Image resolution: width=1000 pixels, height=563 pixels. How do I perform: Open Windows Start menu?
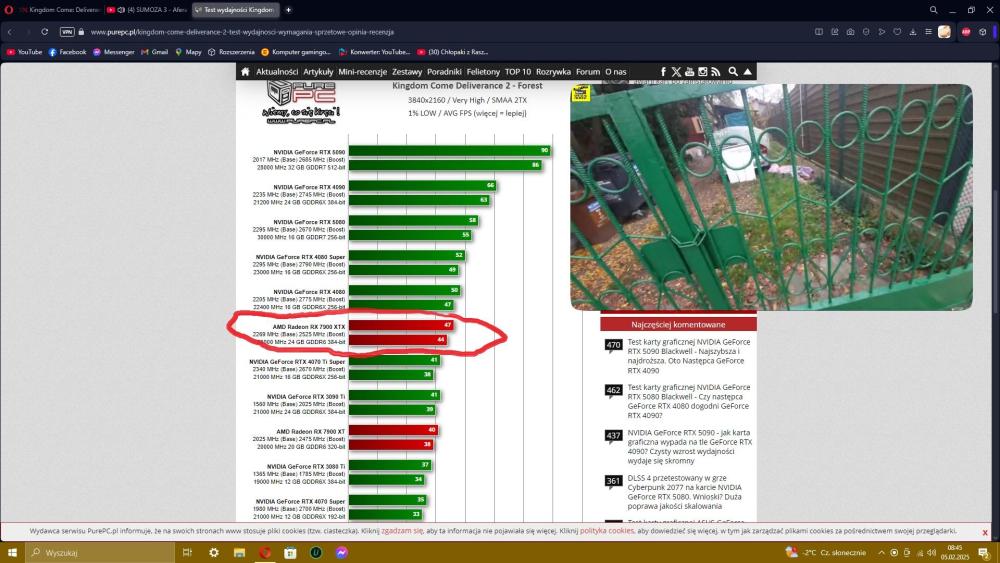[x=11, y=552]
